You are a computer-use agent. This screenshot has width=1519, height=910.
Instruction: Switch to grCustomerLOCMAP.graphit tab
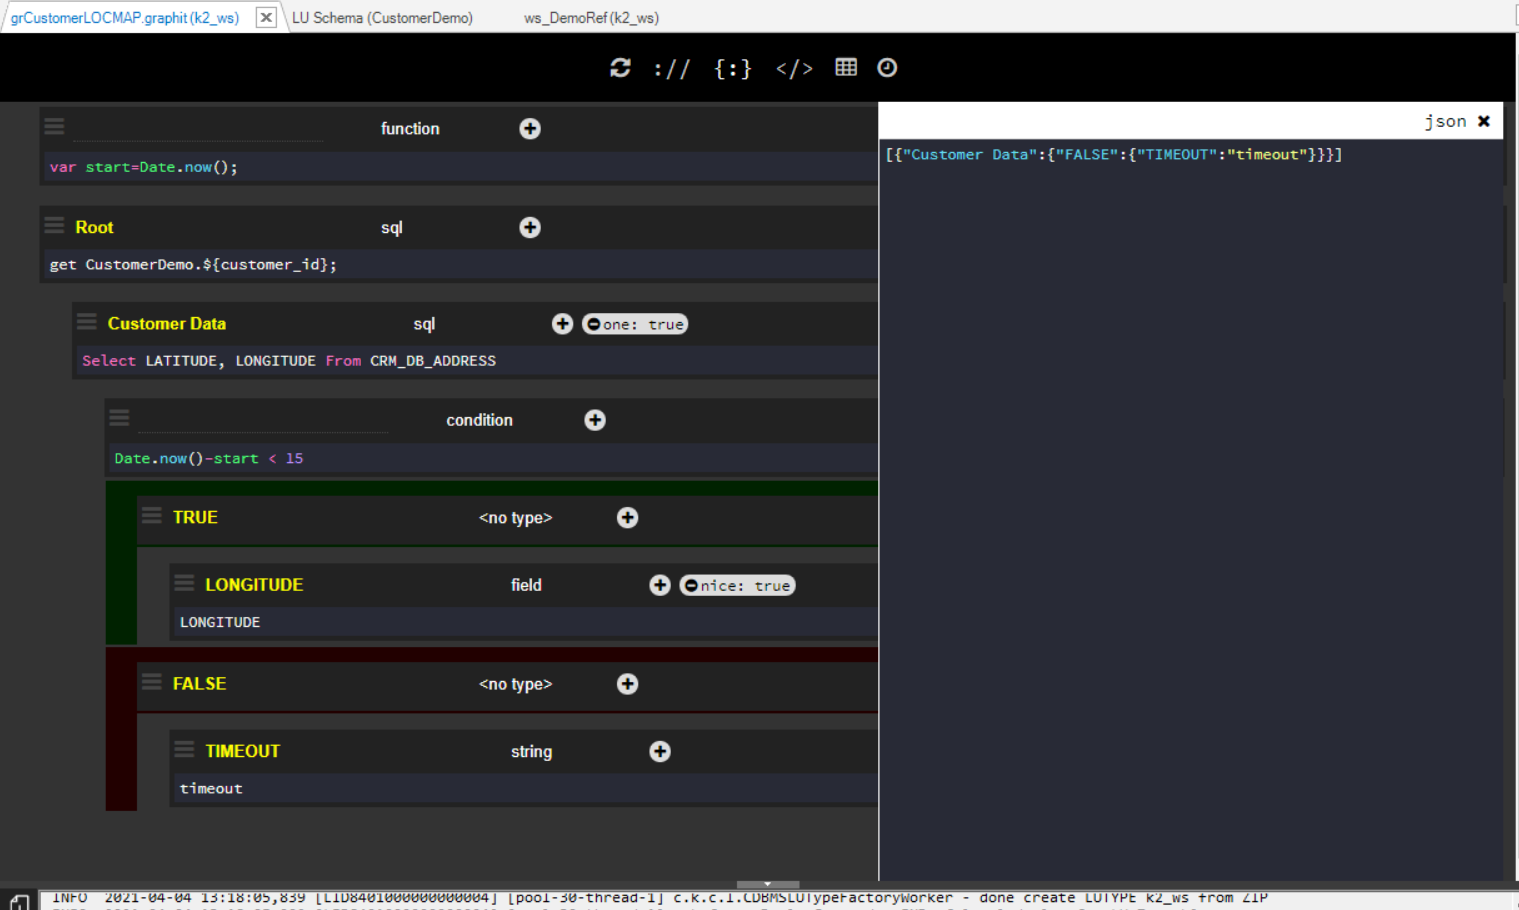point(125,18)
